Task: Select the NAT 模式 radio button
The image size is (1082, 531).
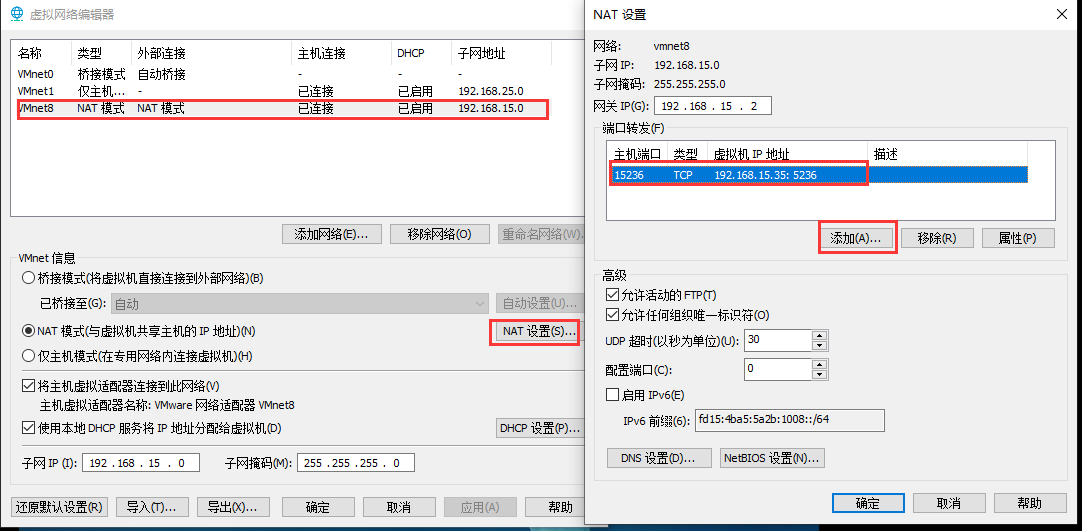Action: (28, 331)
